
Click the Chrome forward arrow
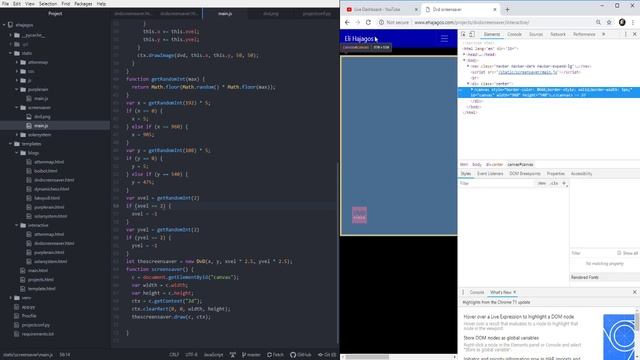358,22
